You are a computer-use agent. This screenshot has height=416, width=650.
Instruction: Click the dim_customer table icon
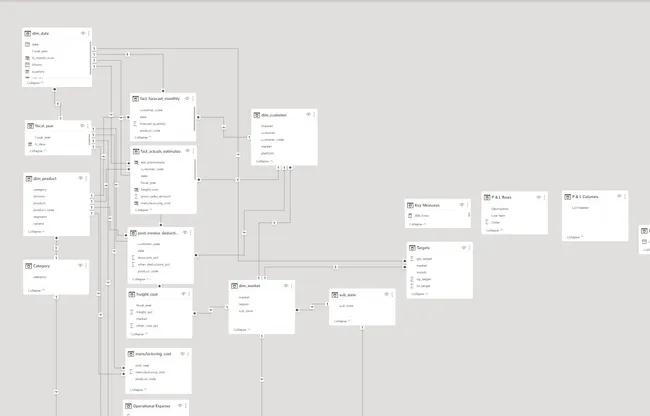(257, 115)
